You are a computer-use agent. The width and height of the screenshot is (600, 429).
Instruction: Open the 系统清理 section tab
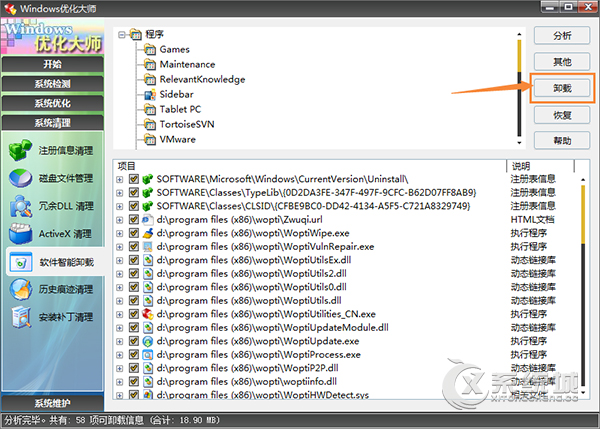52,123
